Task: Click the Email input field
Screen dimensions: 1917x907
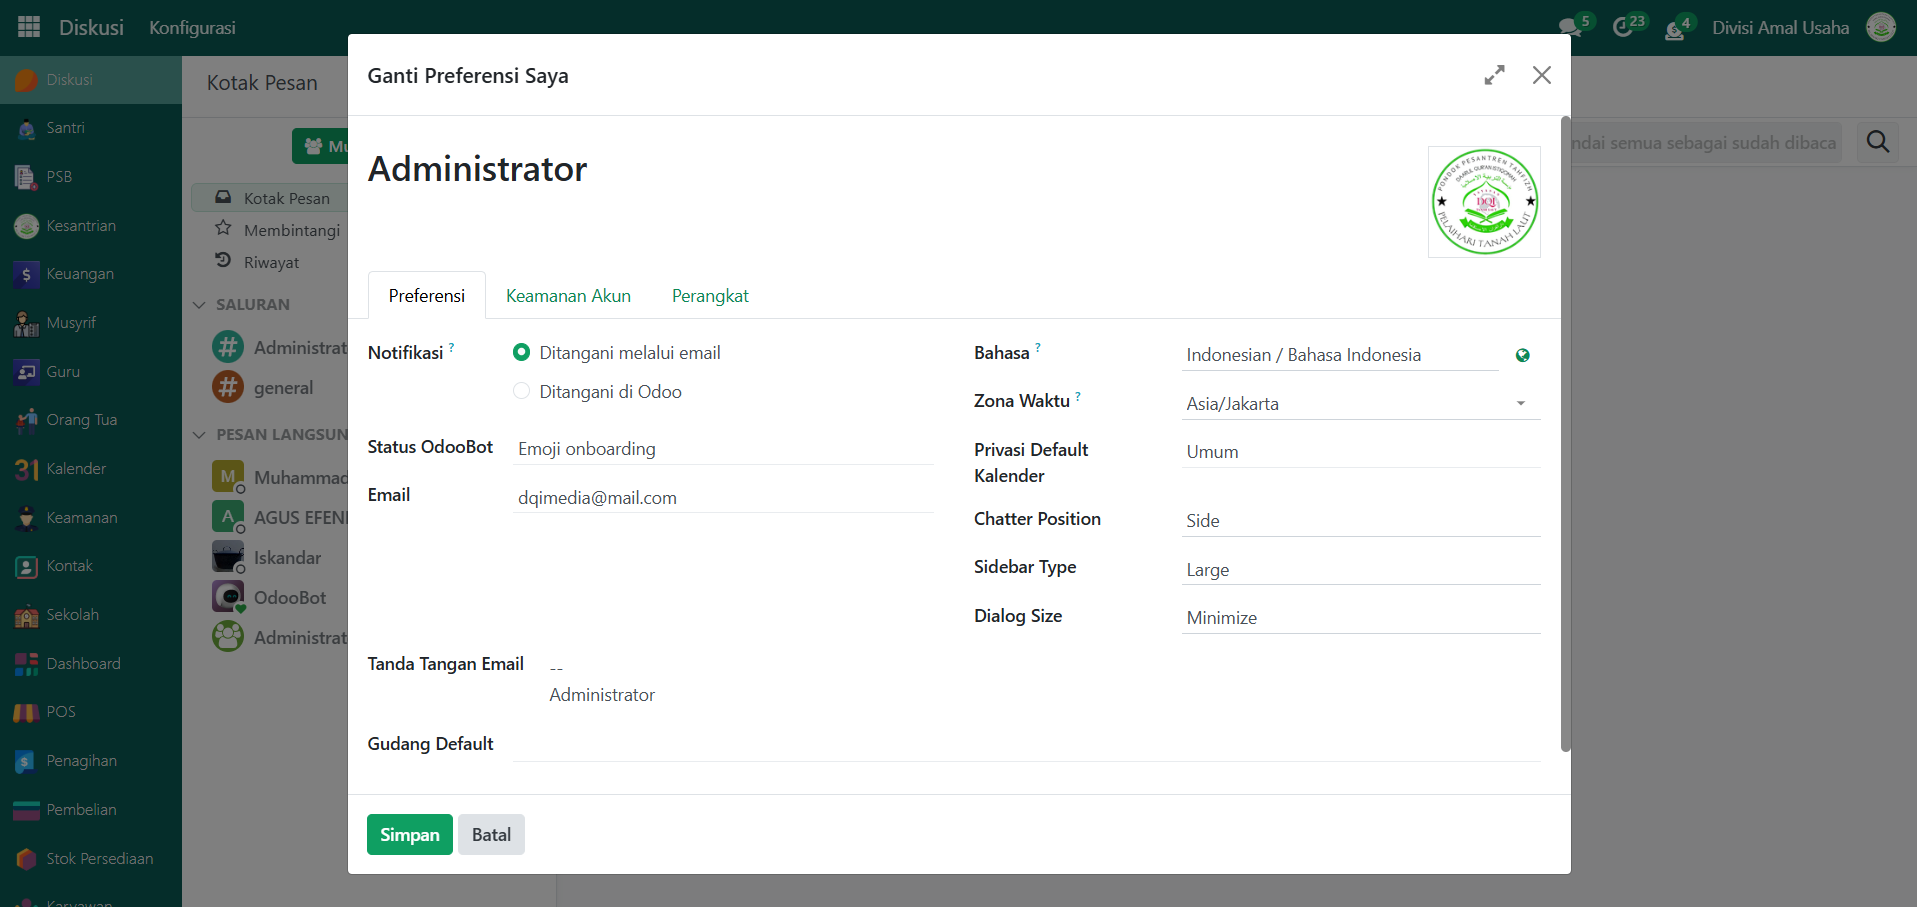Action: click(722, 498)
